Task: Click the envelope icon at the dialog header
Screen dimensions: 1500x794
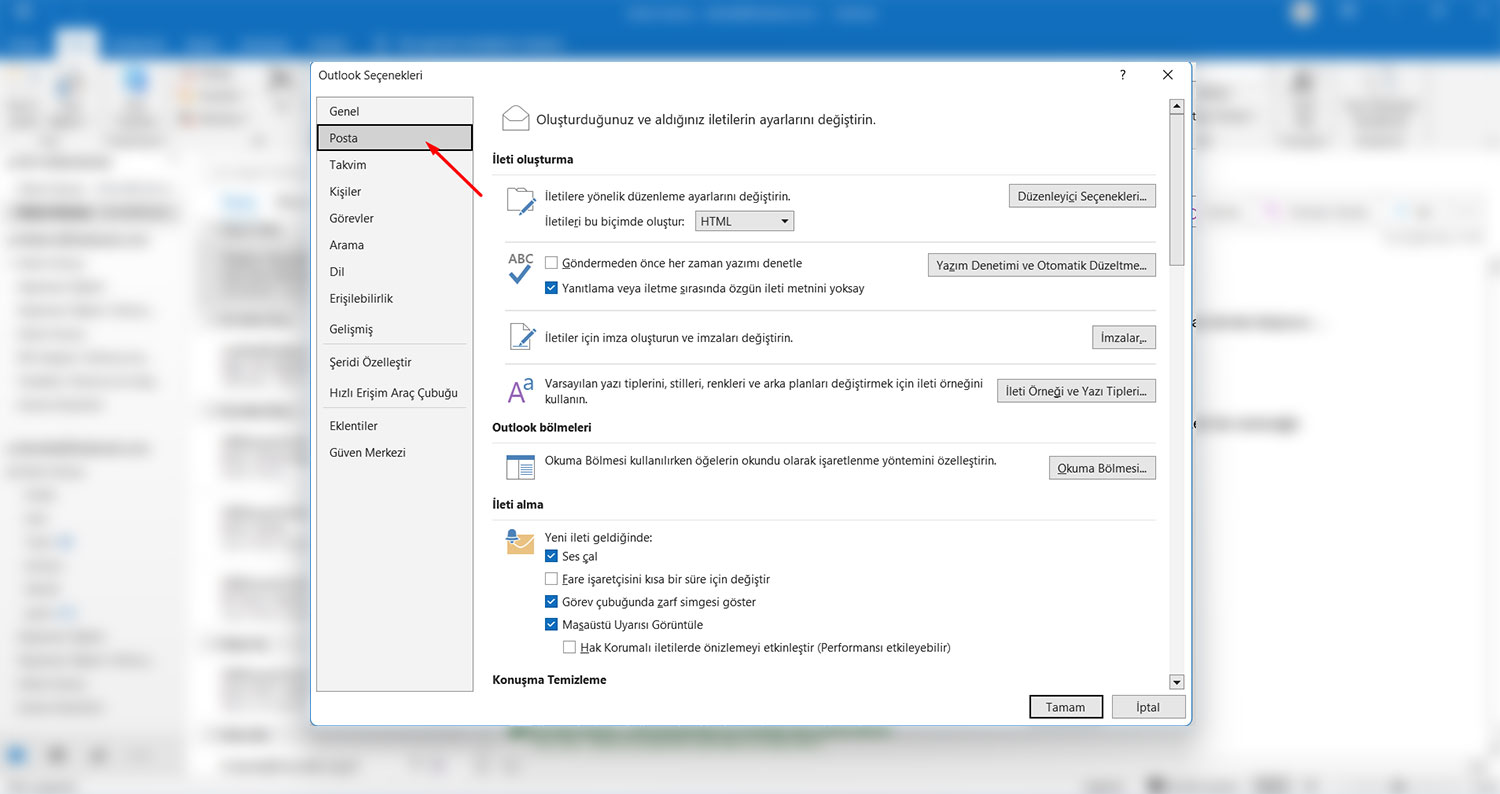Action: click(515, 119)
